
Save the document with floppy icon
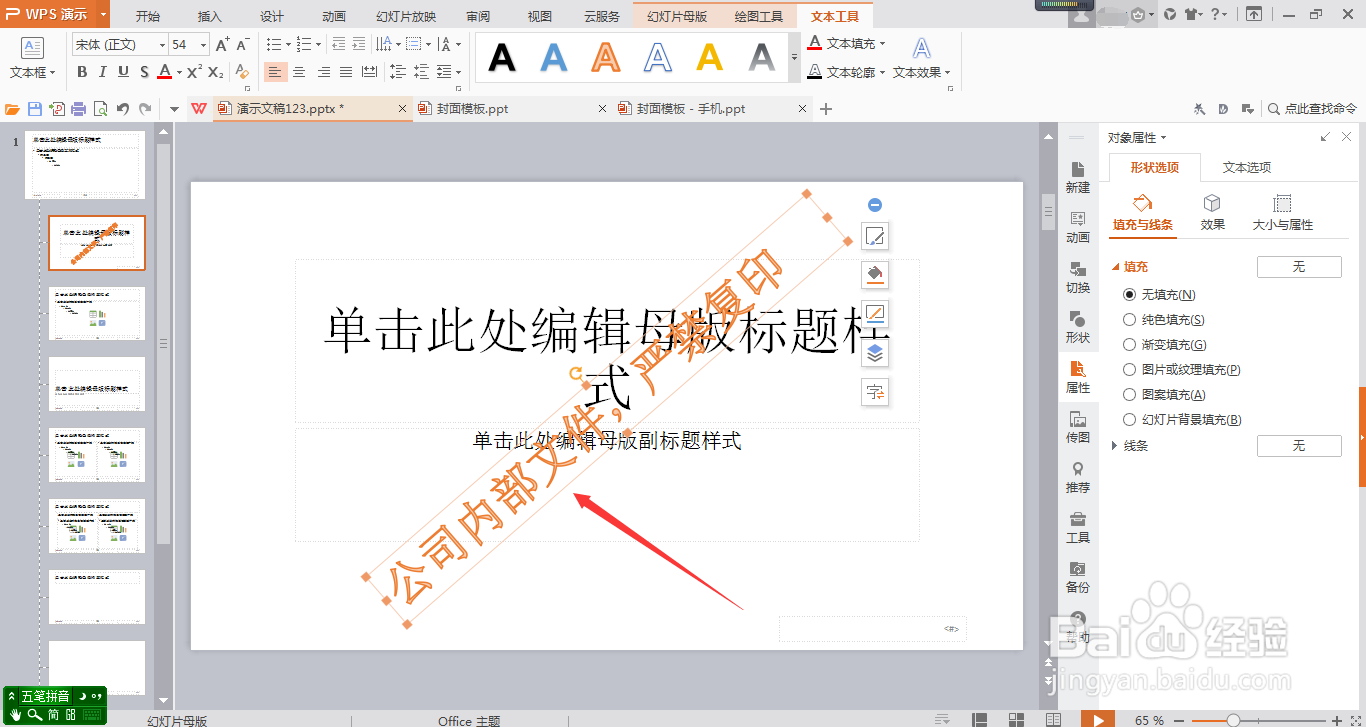[35, 109]
